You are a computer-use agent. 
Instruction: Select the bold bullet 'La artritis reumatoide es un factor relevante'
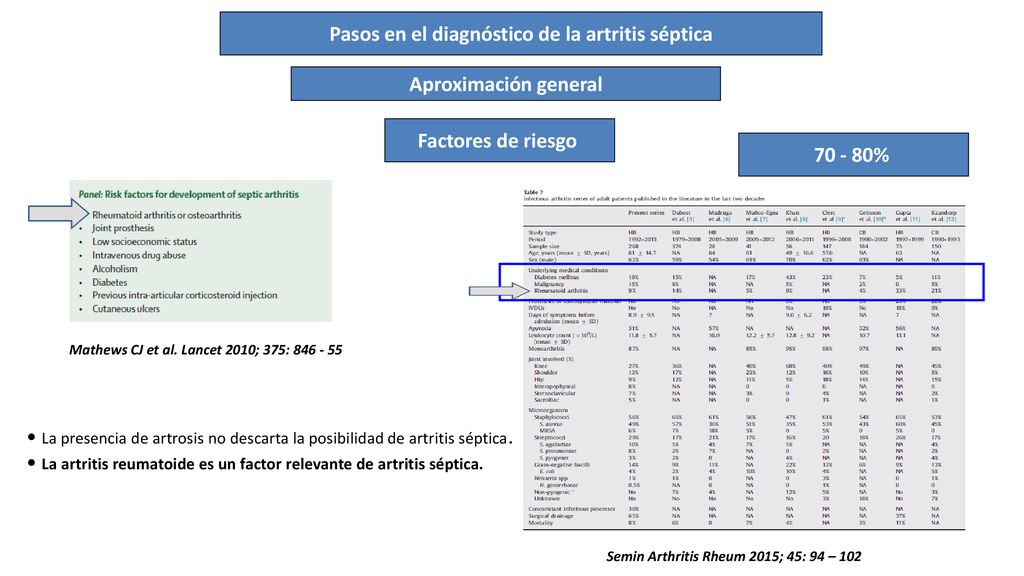pyautogui.click(x=262, y=464)
